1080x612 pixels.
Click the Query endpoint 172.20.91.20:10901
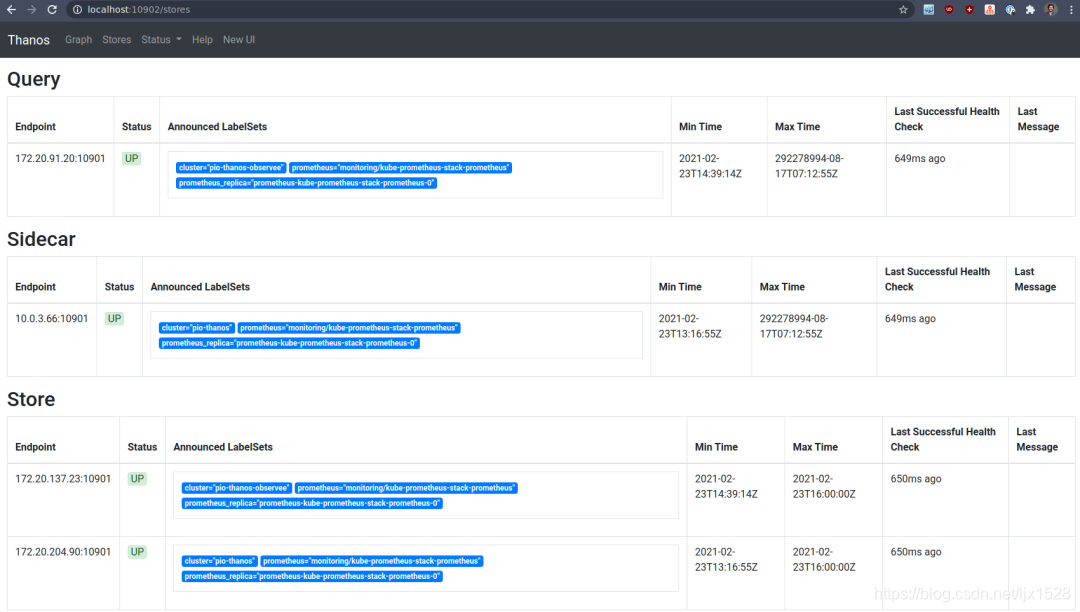(61, 158)
